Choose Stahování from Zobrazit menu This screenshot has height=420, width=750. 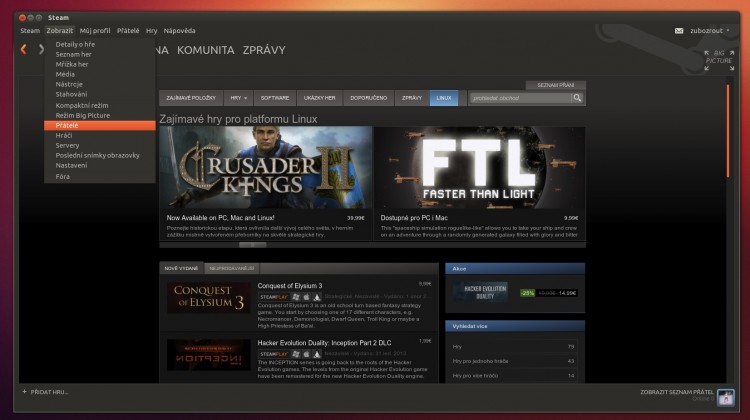point(99,94)
